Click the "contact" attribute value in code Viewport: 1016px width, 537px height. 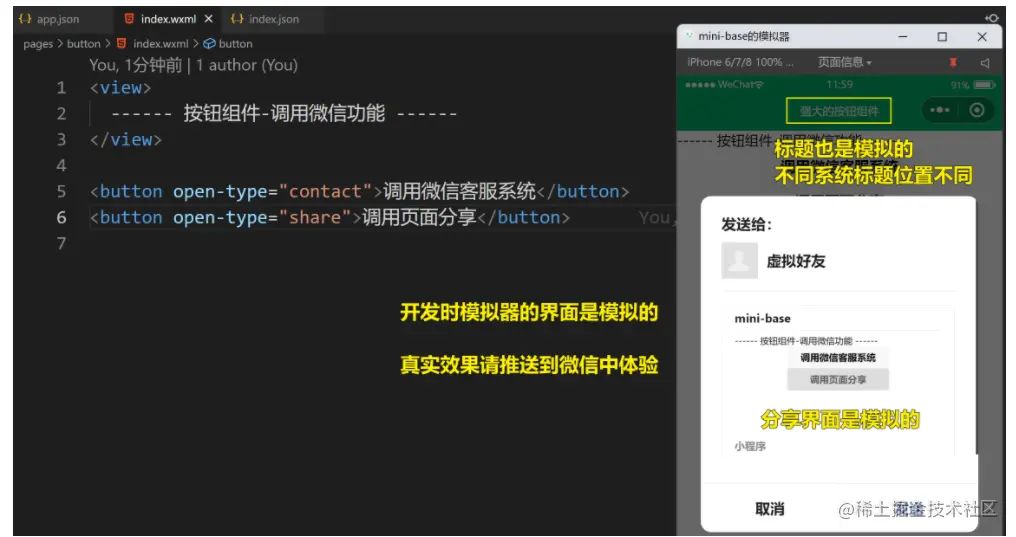click(325, 191)
